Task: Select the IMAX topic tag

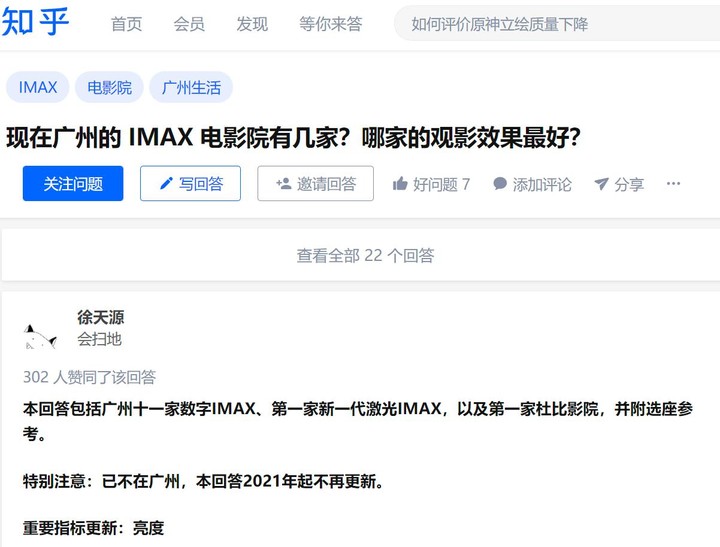Action: click(38, 87)
